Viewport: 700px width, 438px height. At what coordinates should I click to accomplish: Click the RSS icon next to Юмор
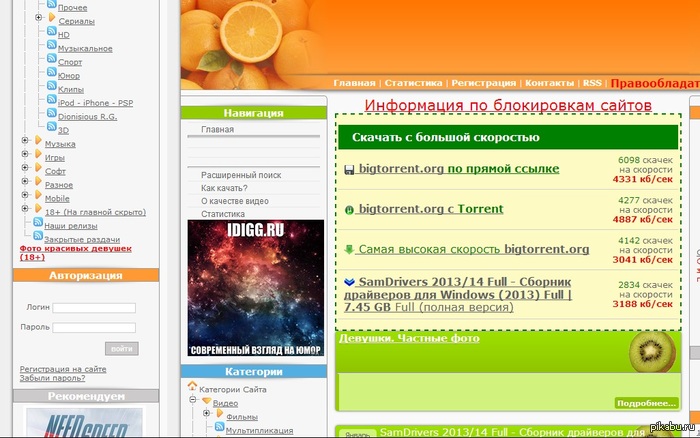point(51,75)
